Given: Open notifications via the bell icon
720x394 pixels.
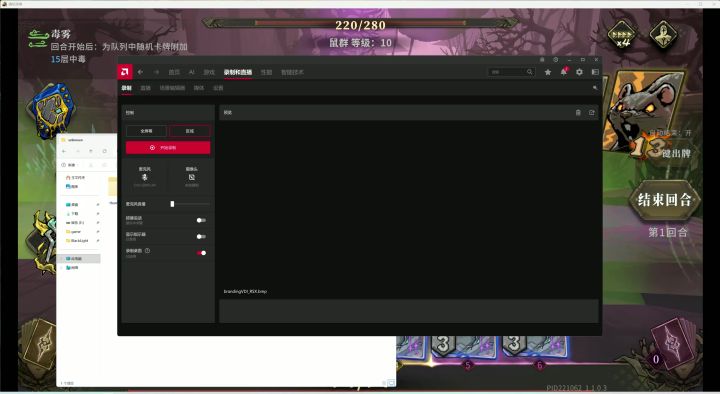Looking at the screenshot, I should pos(563,72).
